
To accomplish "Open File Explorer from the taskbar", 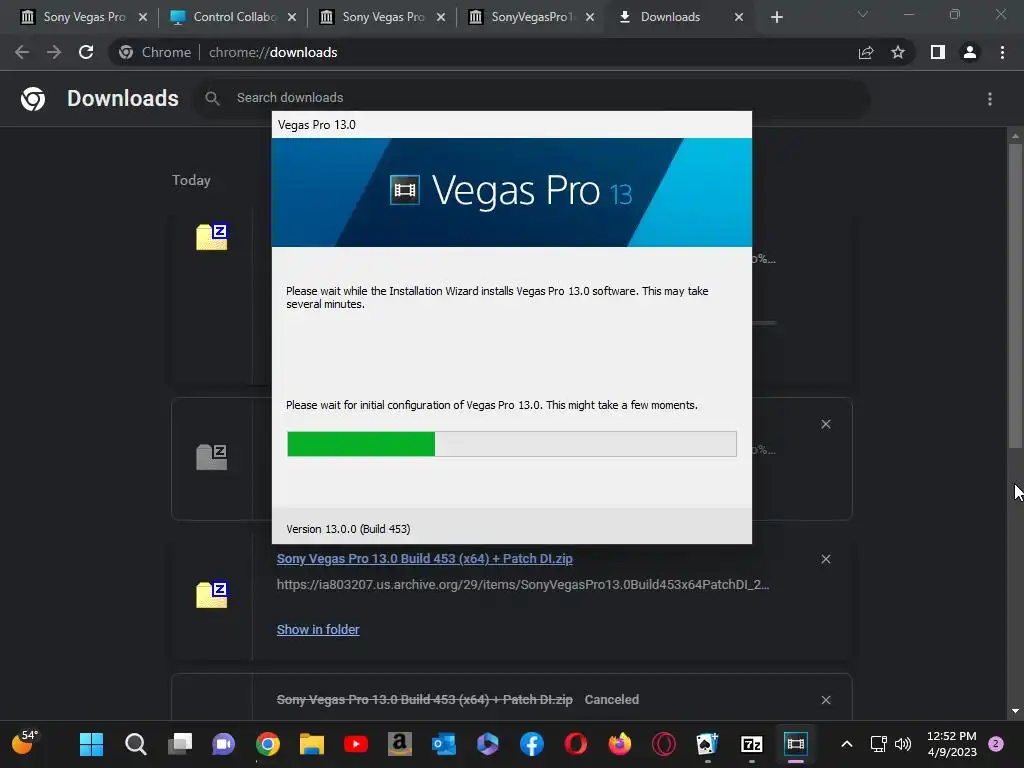I will tap(312, 744).
